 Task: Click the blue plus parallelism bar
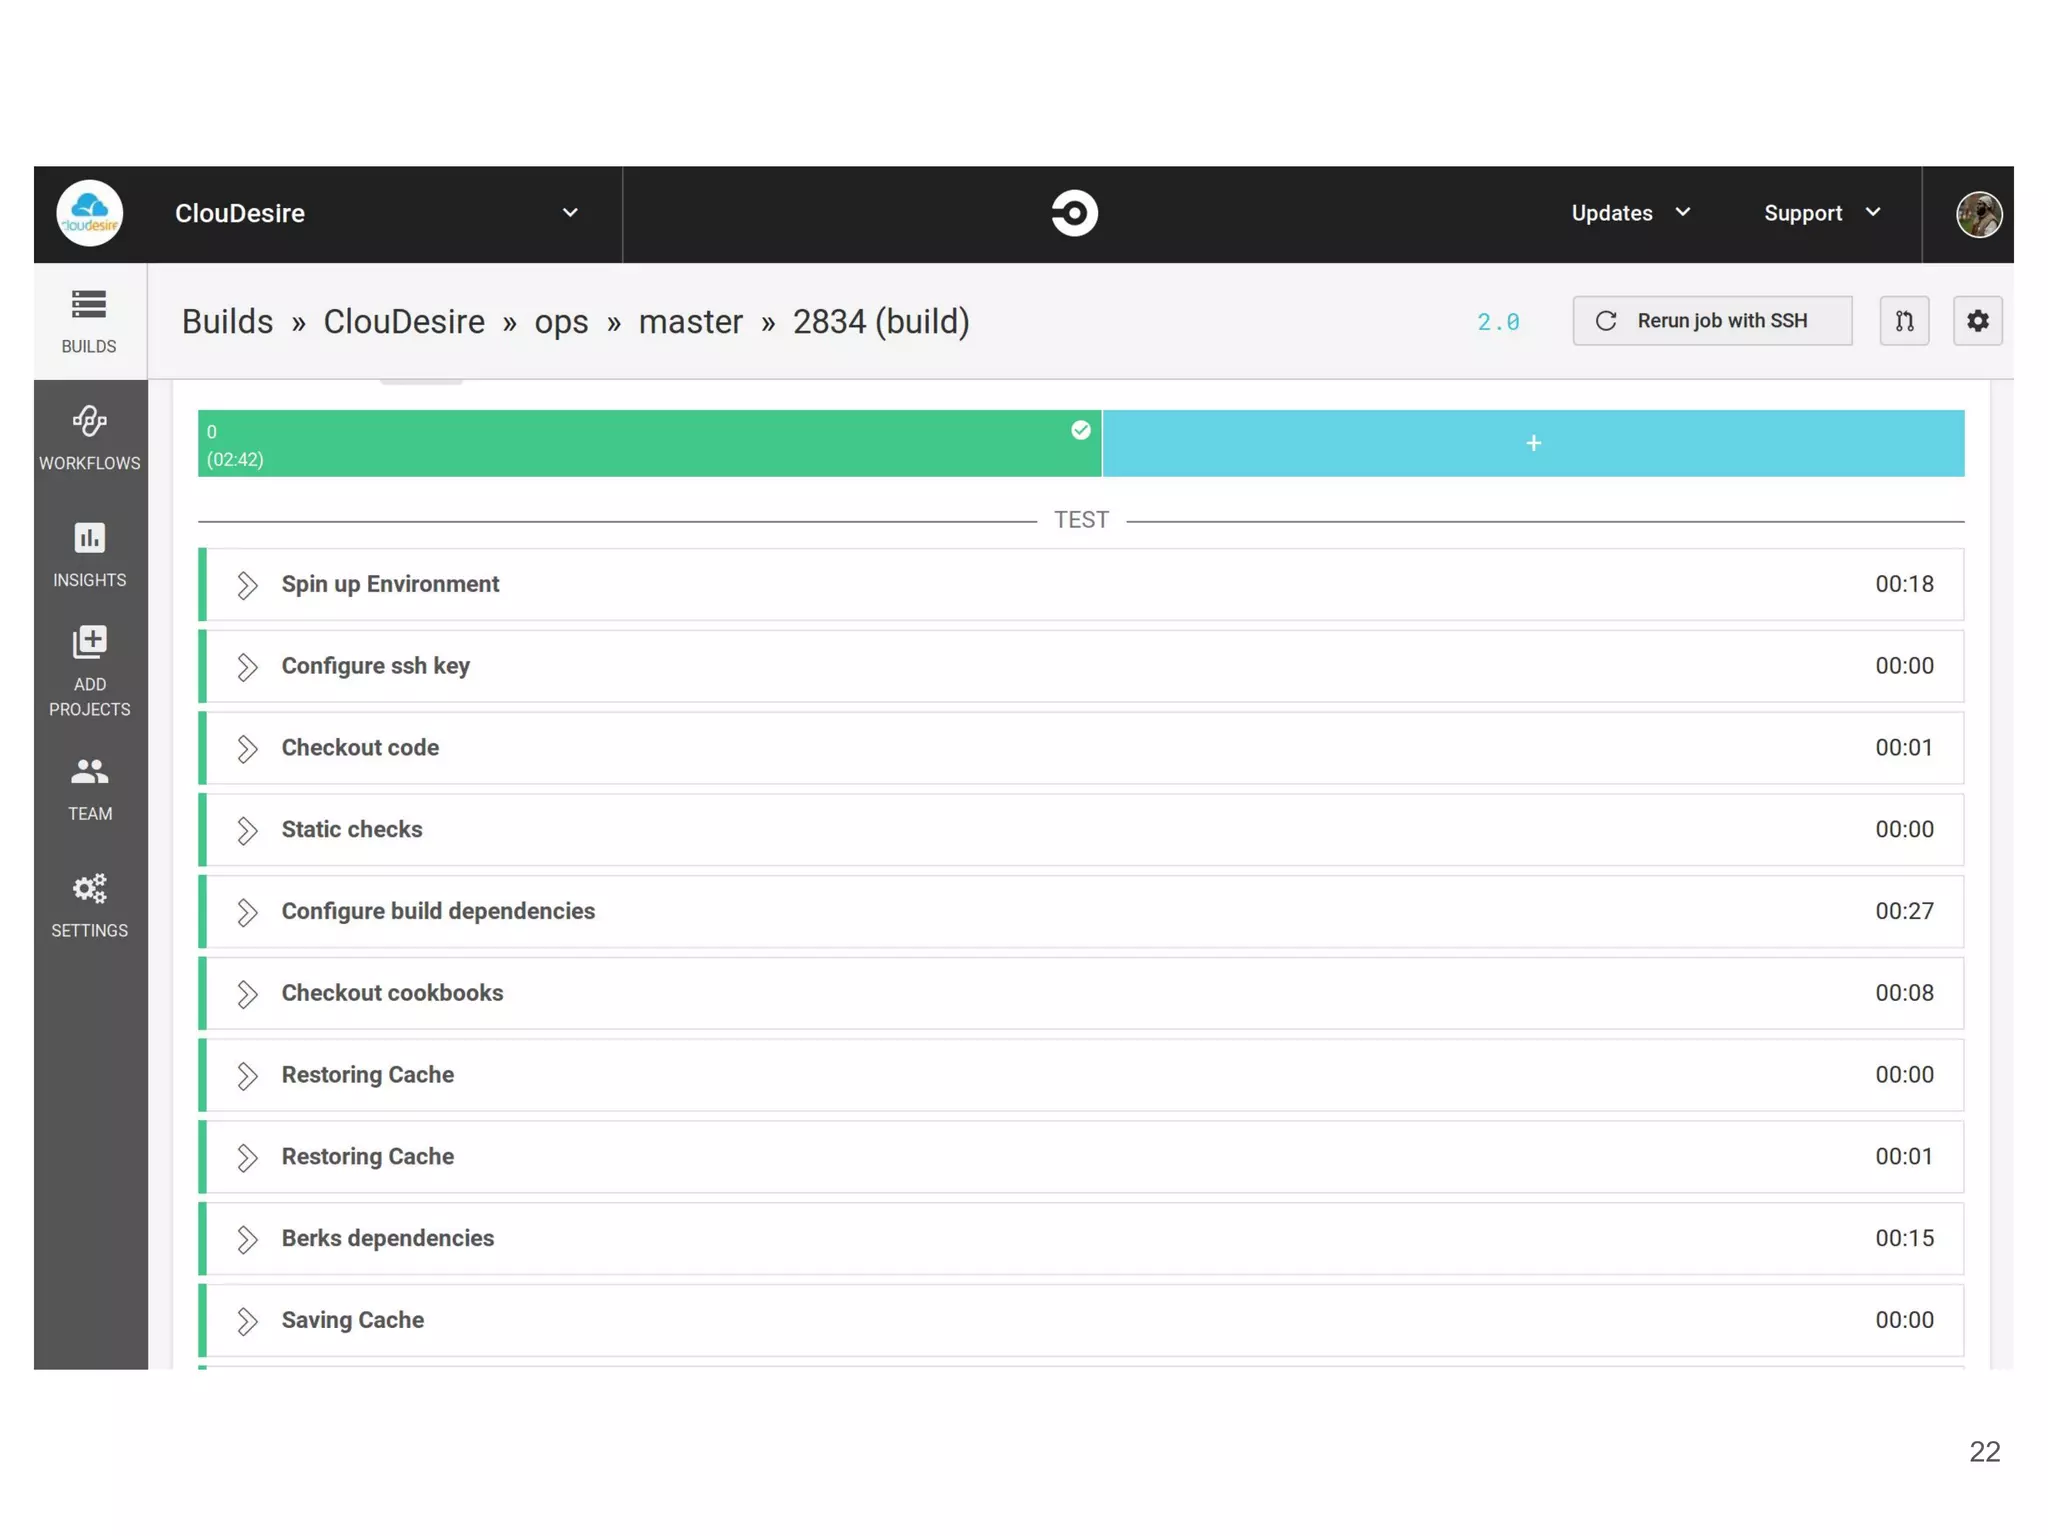click(1532, 444)
